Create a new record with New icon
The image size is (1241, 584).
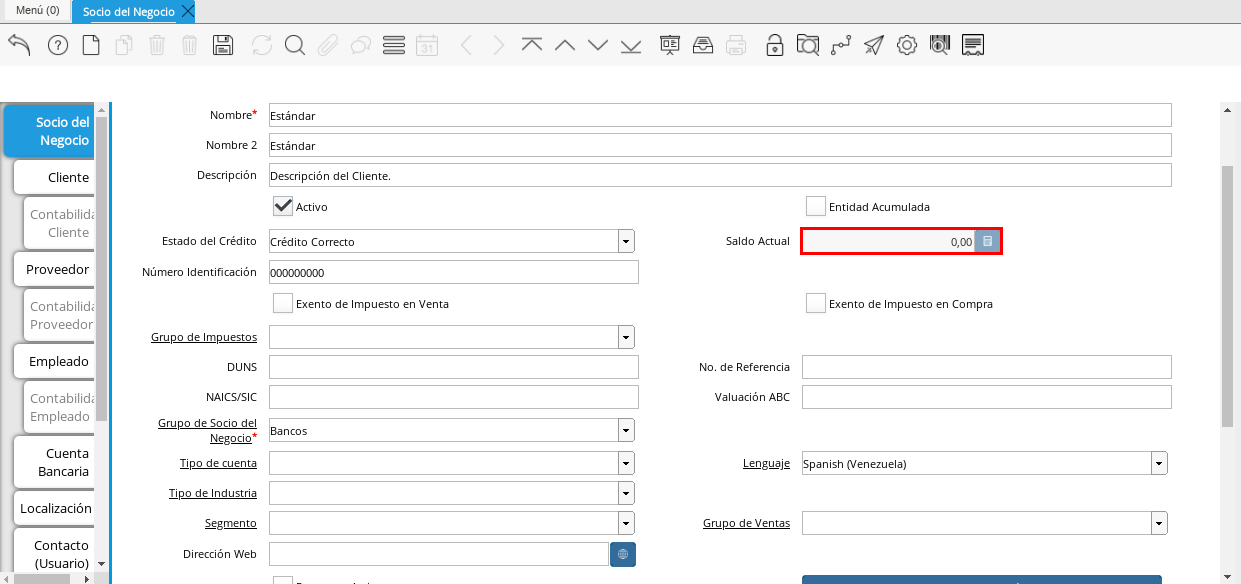91,45
